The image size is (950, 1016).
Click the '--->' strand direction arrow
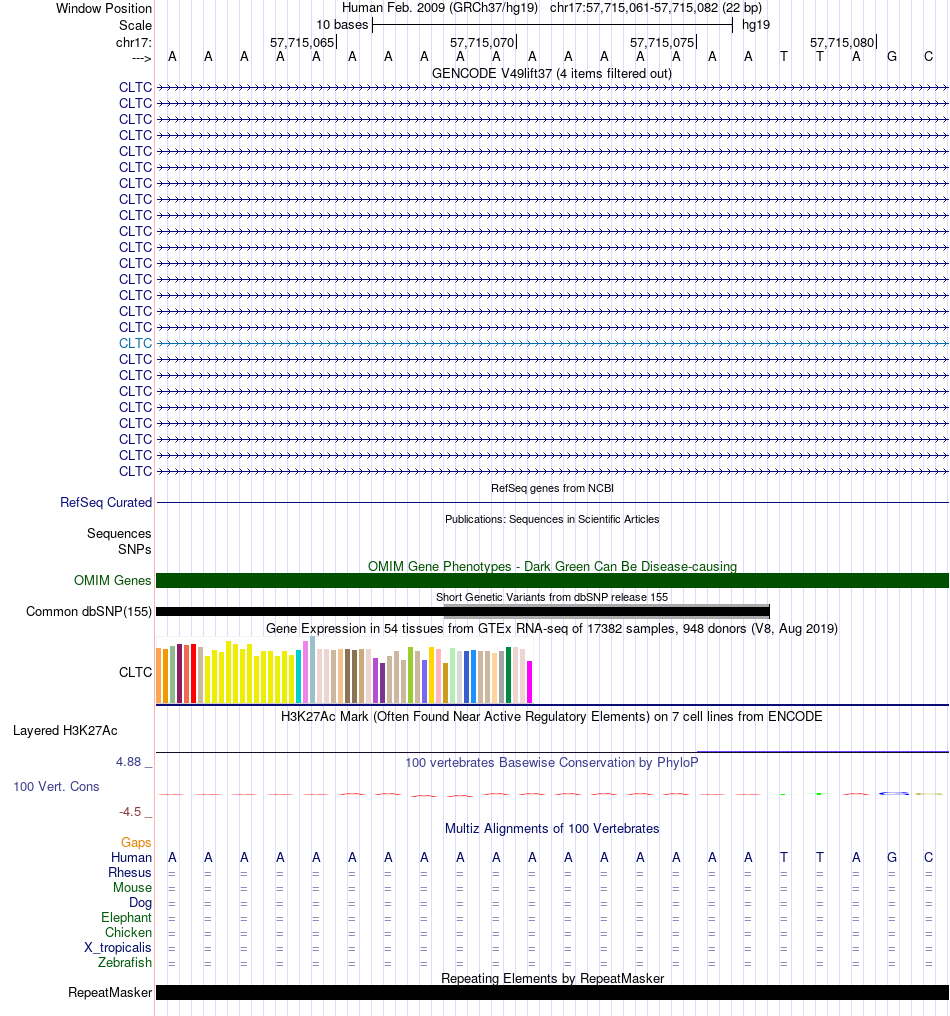141,58
